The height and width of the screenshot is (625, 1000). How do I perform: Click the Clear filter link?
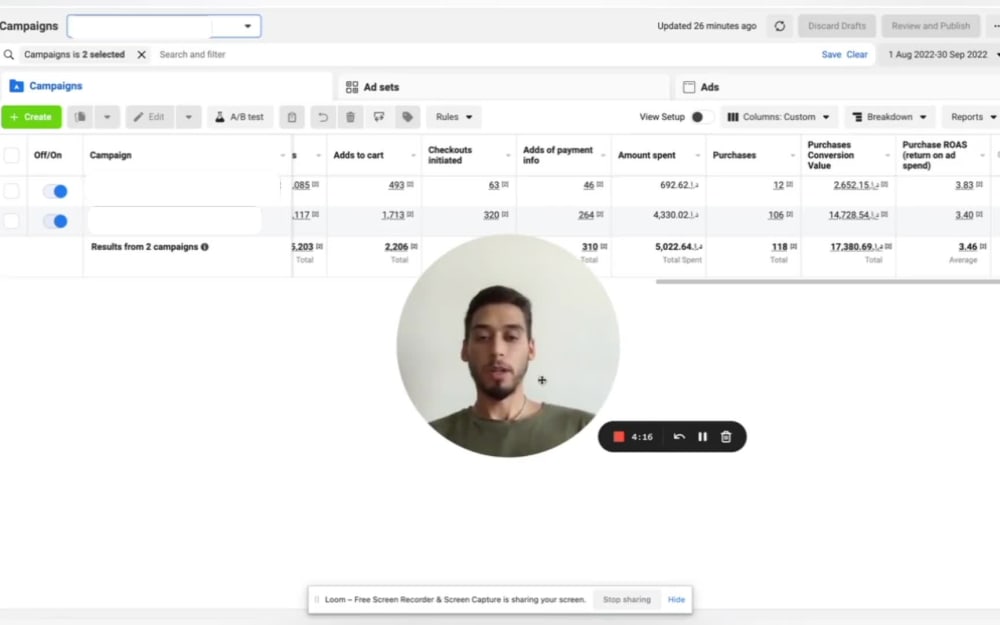pyautogui.click(x=857, y=55)
